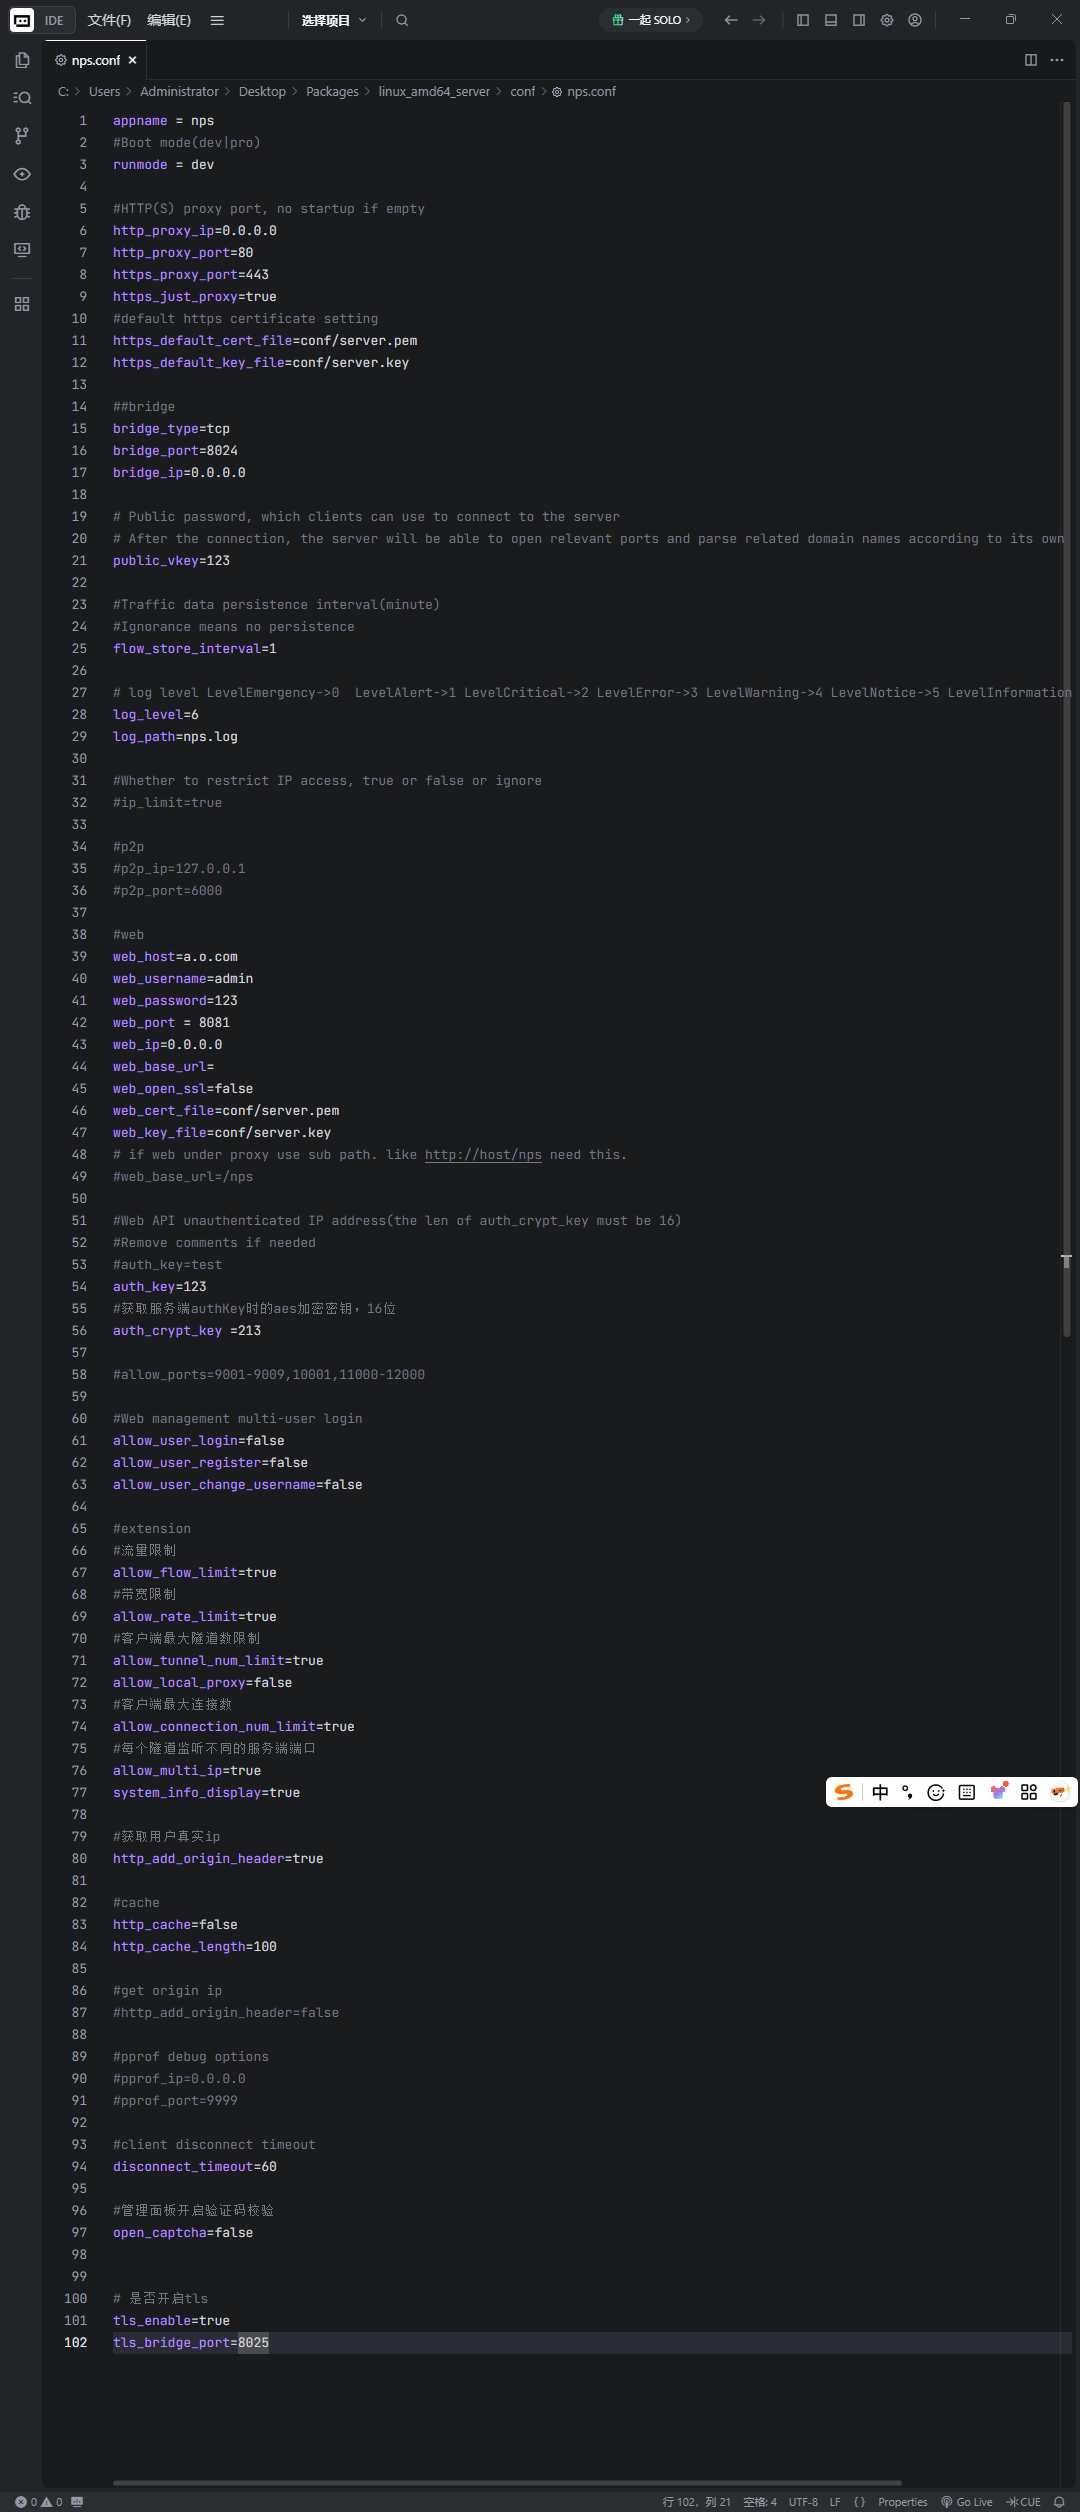Click the split editor icon
Image resolution: width=1080 pixels, height=2512 pixels.
[1031, 60]
